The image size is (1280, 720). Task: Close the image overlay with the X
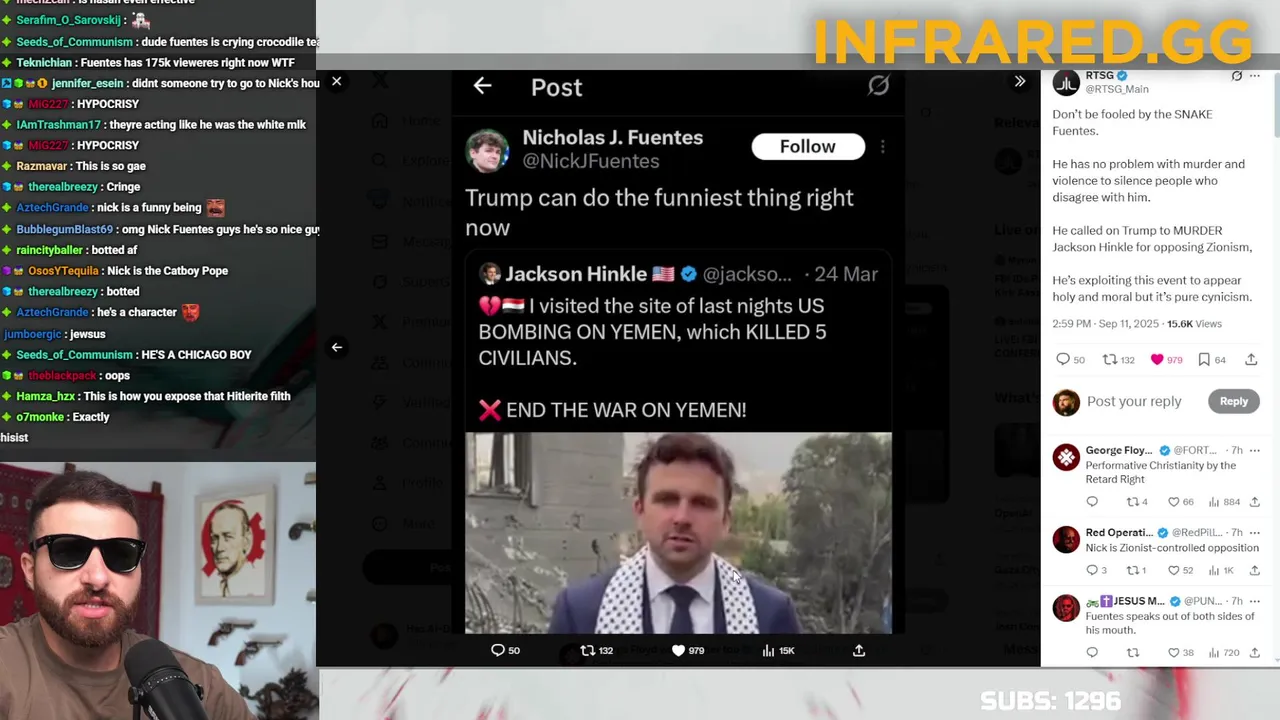pyautogui.click(x=337, y=82)
